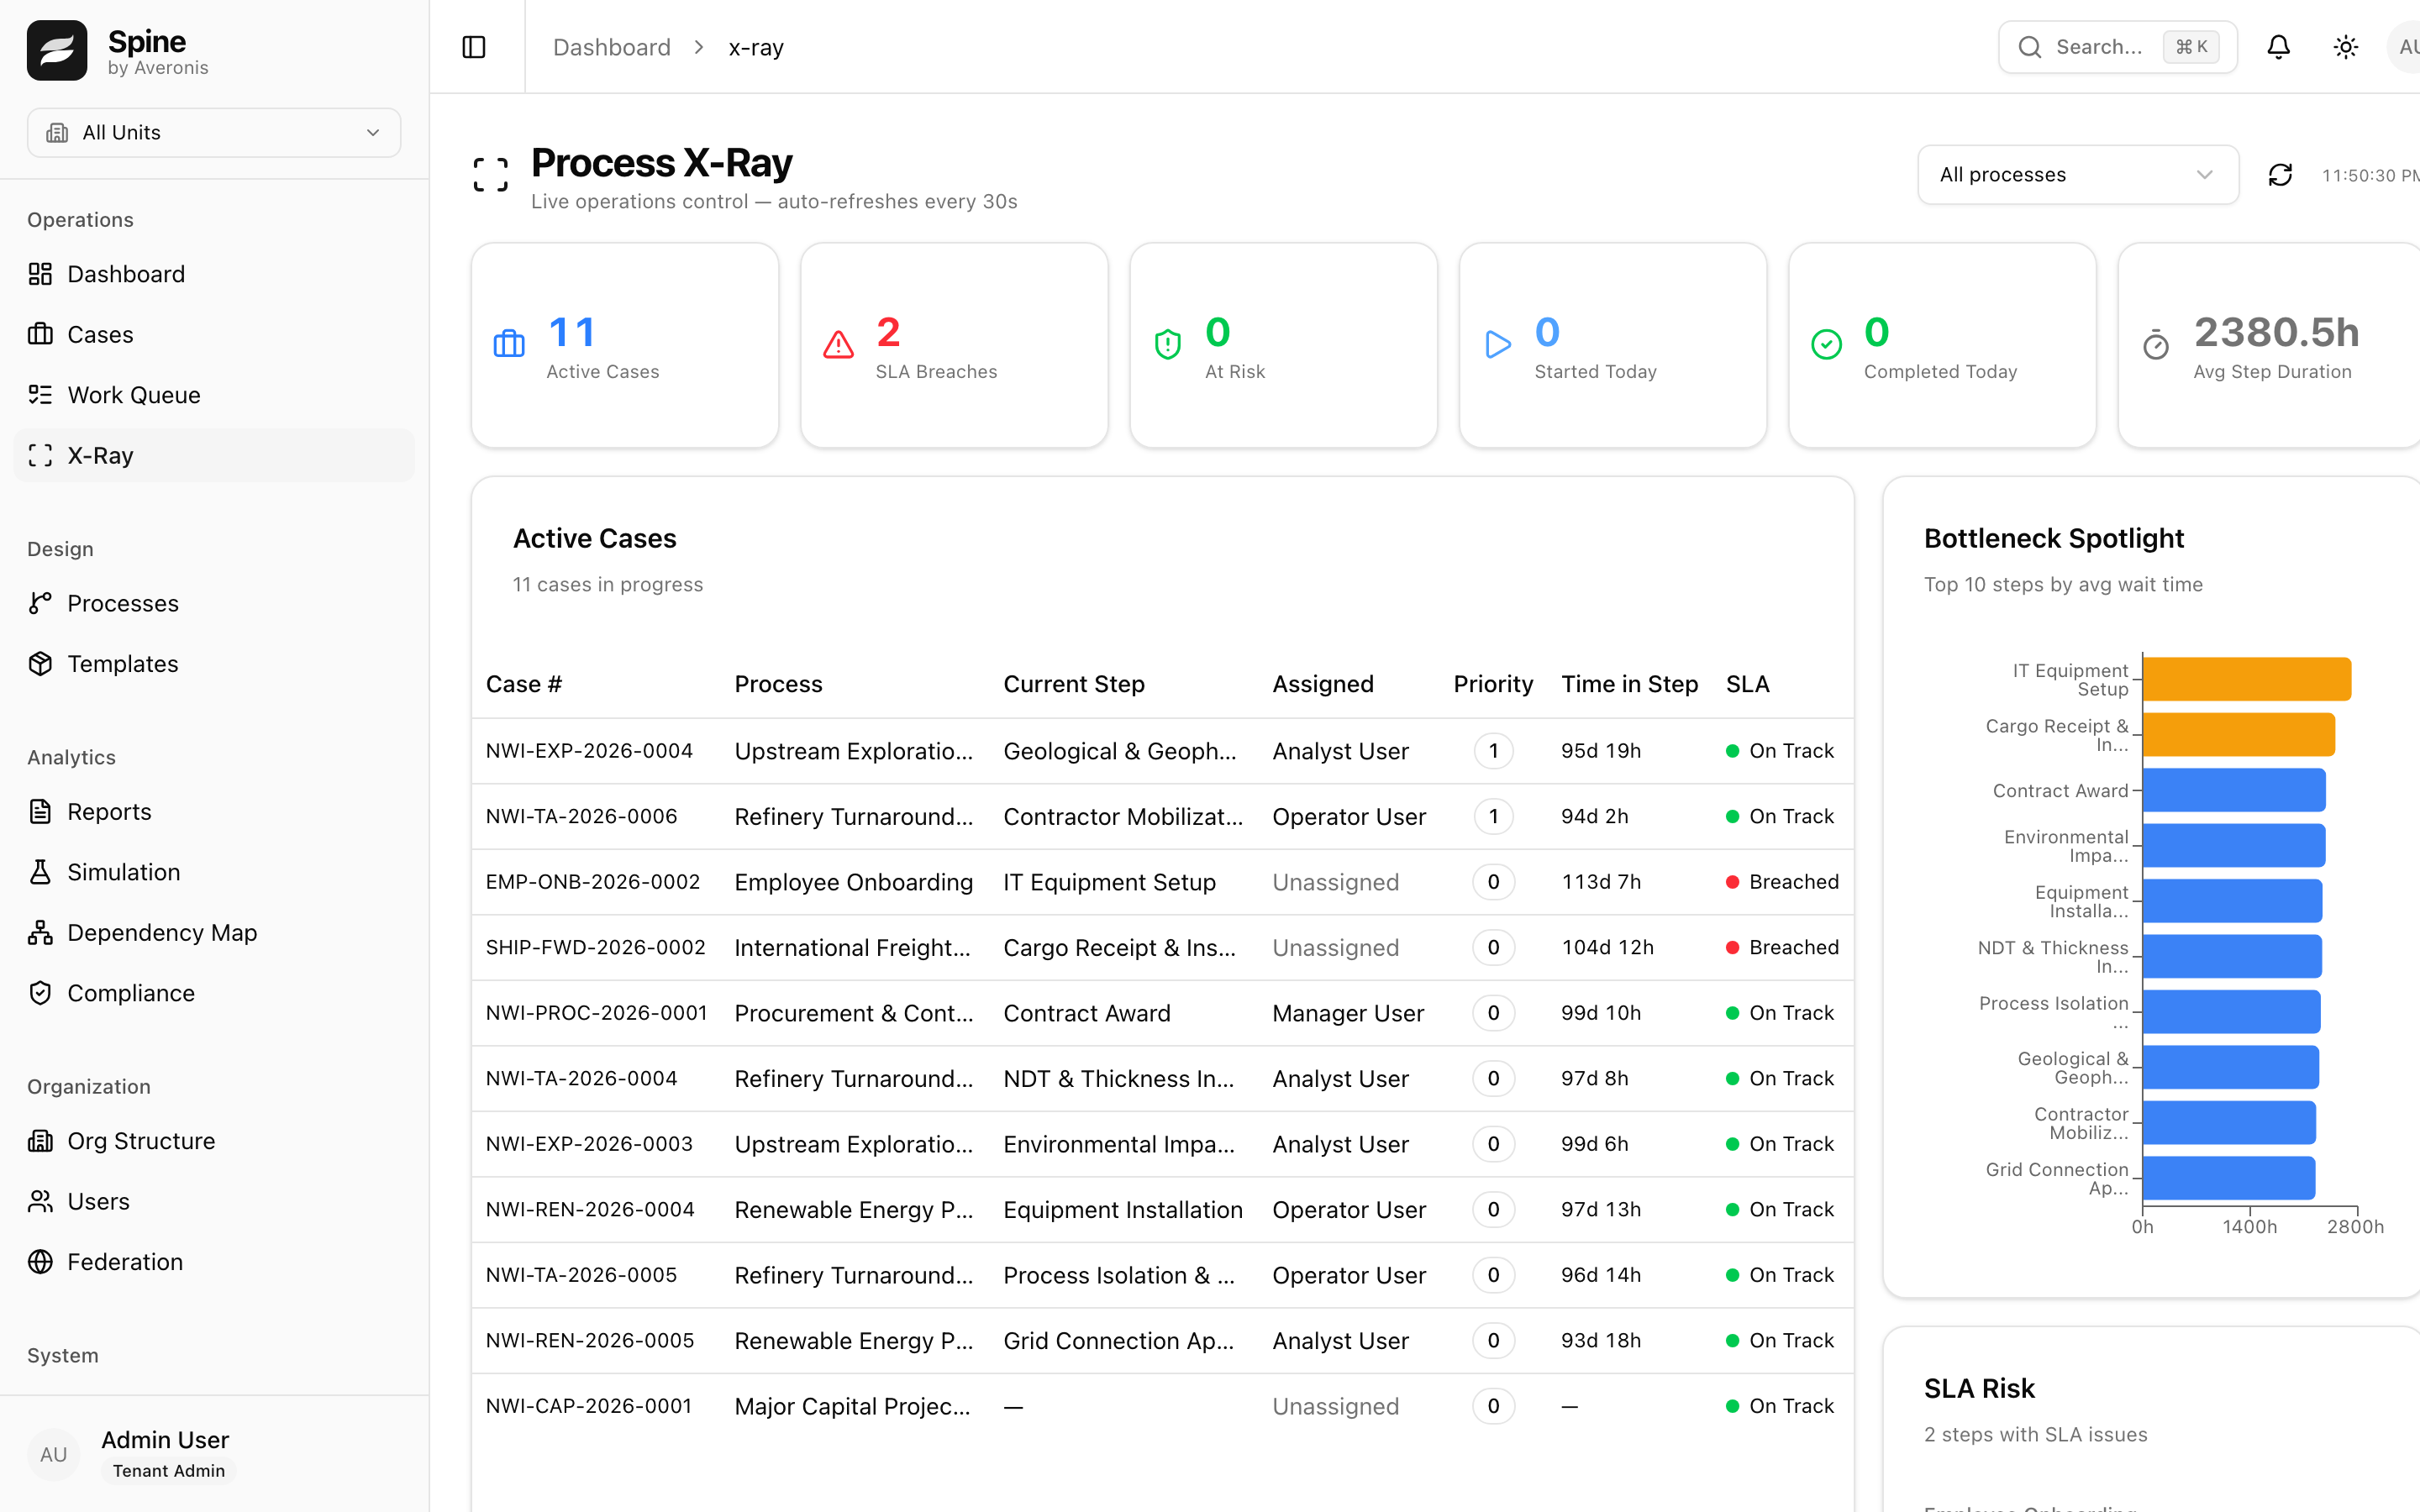
Task: Click the Search input field
Action: 2117,47
